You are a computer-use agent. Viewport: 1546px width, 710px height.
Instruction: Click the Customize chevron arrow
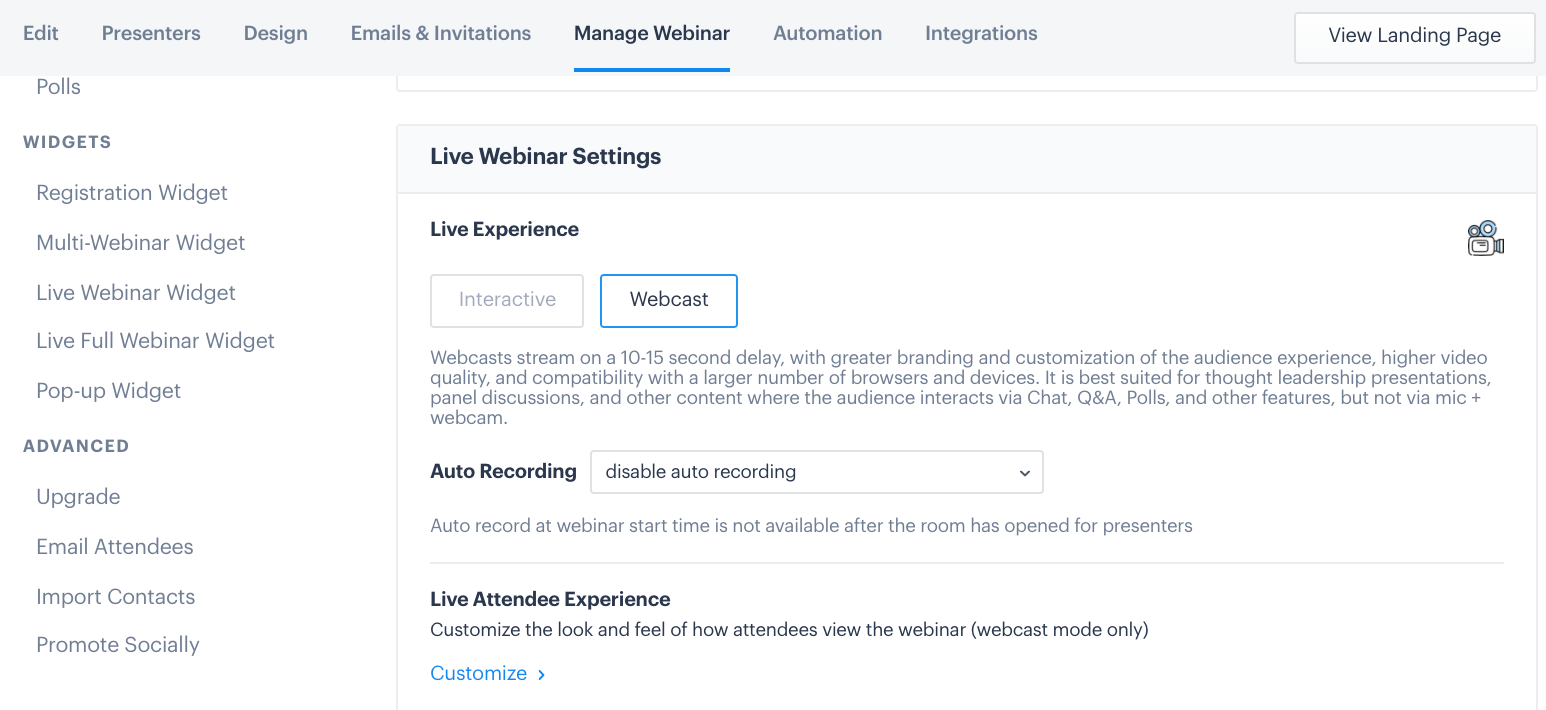[x=541, y=675]
